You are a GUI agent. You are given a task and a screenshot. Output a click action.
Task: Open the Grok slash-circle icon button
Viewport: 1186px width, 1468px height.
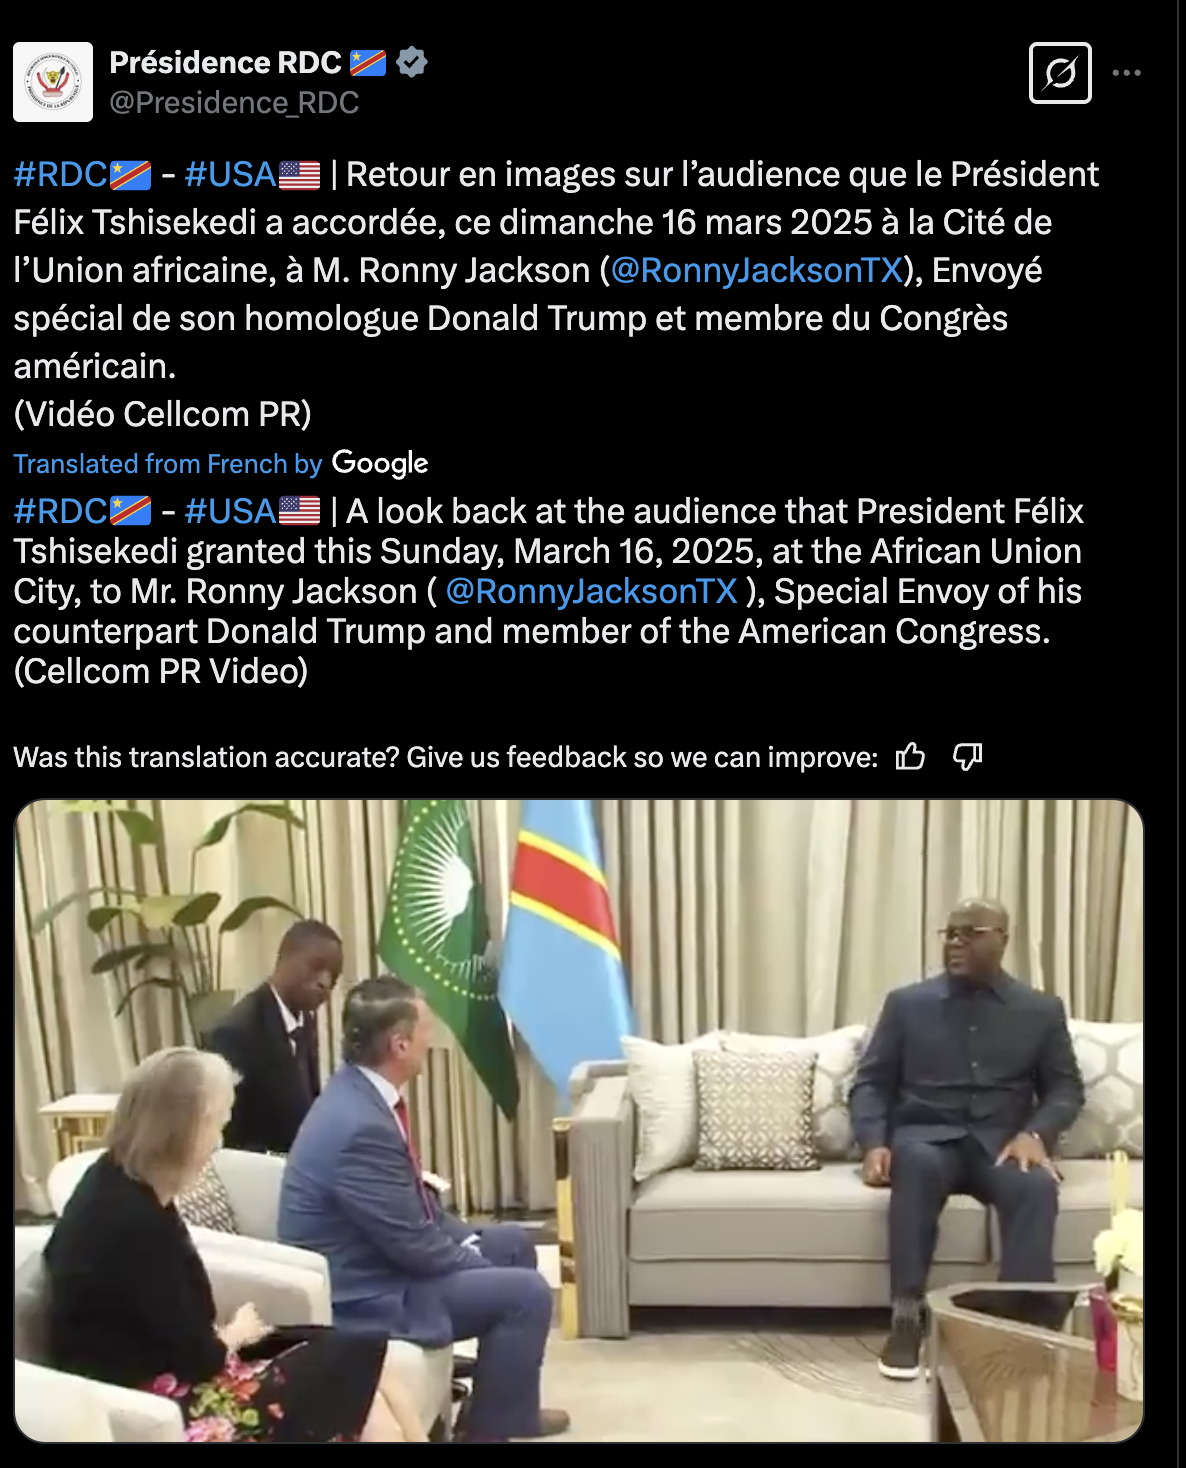tap(1060, 73)
